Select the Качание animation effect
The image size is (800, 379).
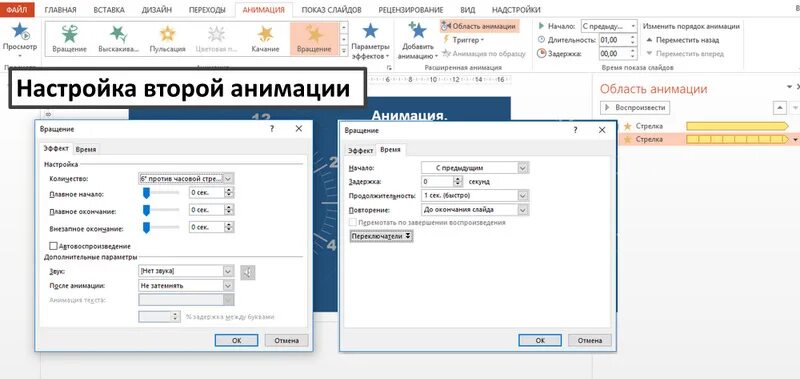pyautogui.click(x=265, y=39)
